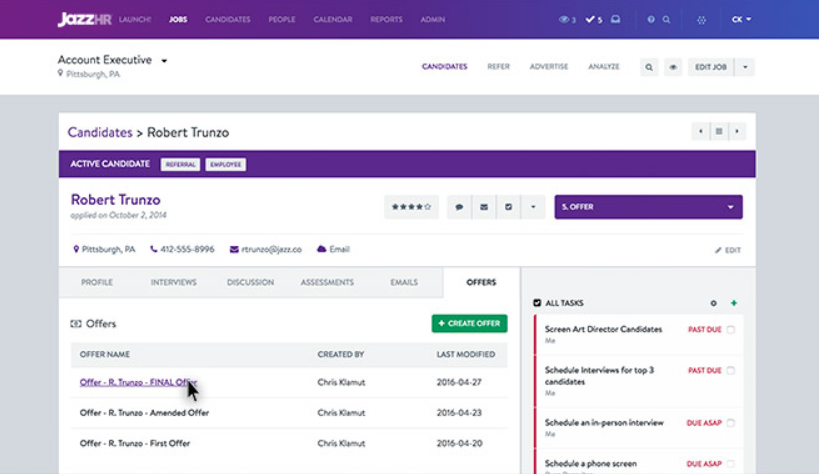Go to next candidate arrow
The width and height of the screenshot is (819, 474).
click(x=737, y=131)
